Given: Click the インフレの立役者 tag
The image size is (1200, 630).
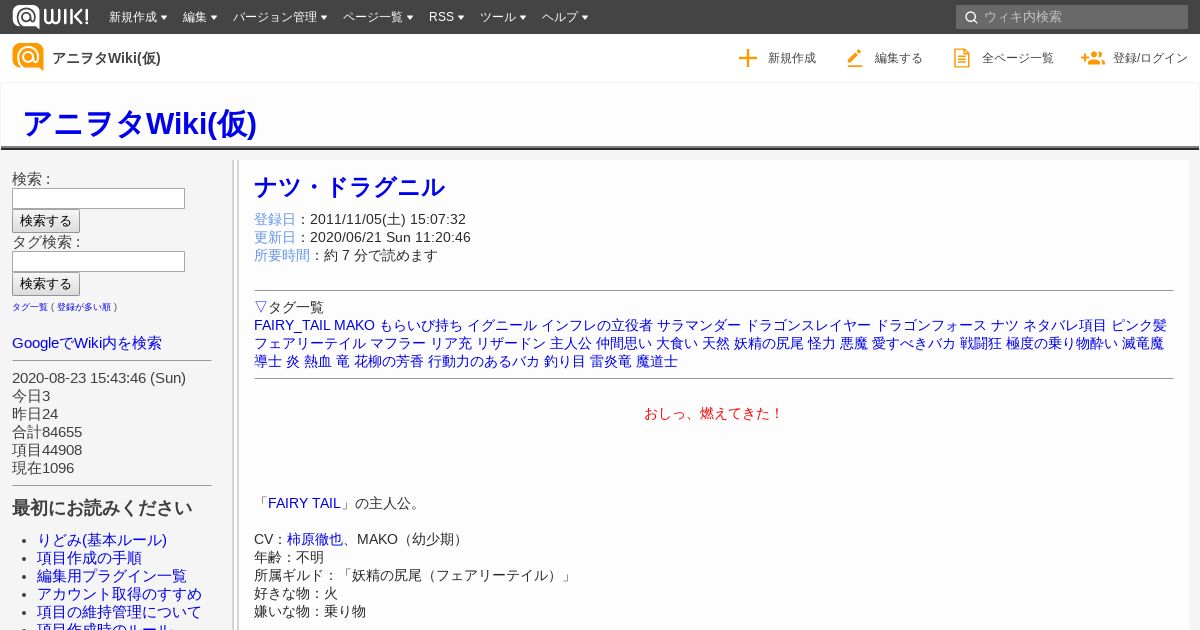Looking at the screenshot, I should [x=597, y=325].
